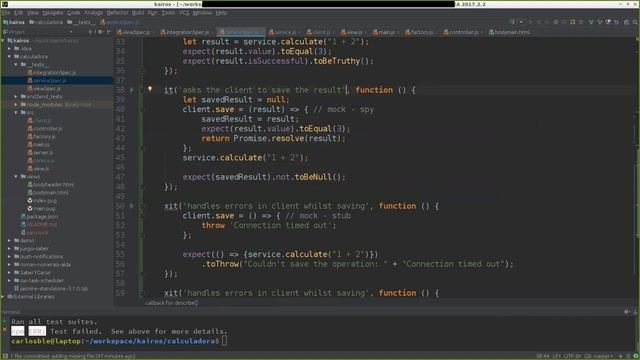Open the Code menu
Viewport: 640px width, 360px height.
[74, 13]
